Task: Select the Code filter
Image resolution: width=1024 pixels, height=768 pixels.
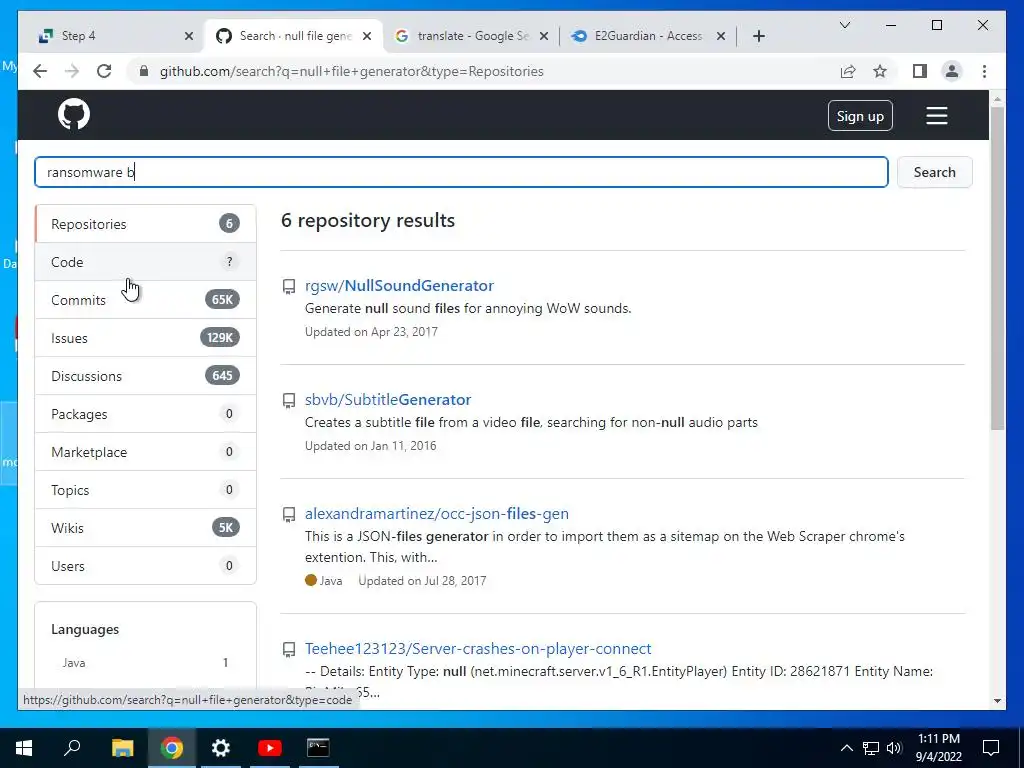Action: click(x=145, y=262)
